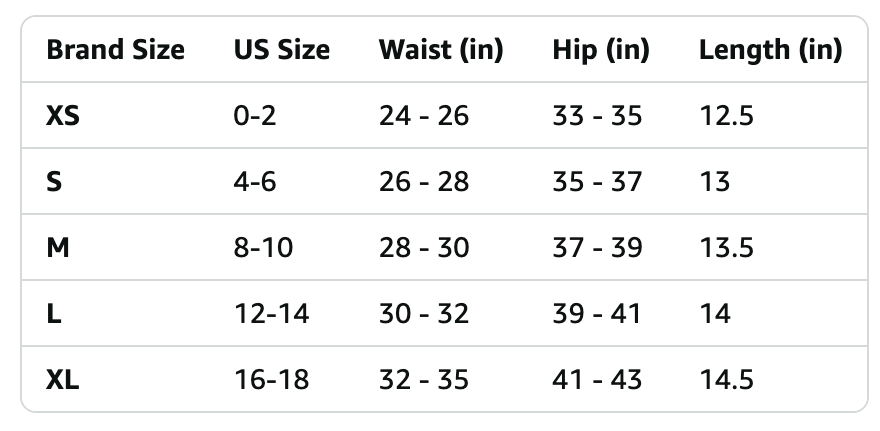This screenshot has width=880, height=431.
Task: Select the XS brand size cell
Action: click(x=63, y=116)
